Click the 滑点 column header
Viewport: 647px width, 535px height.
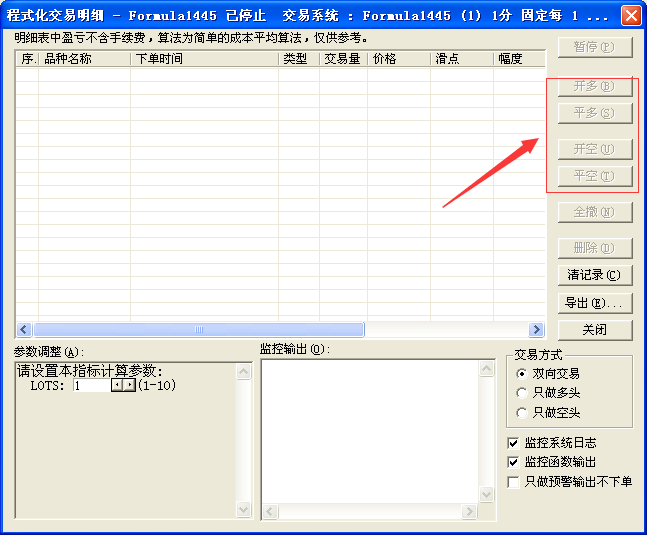click(x=462, y=59)
